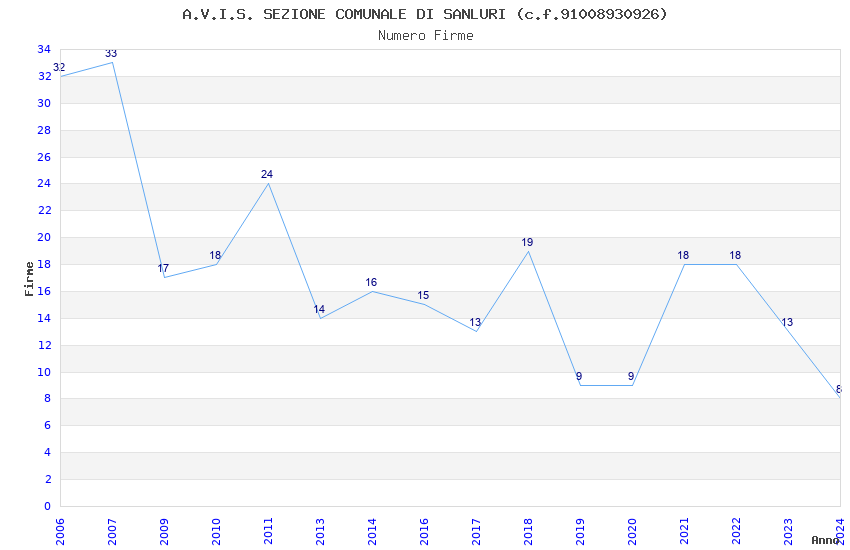
Task: Click data value 18 at the 2021 point
Action: [683, 255]
